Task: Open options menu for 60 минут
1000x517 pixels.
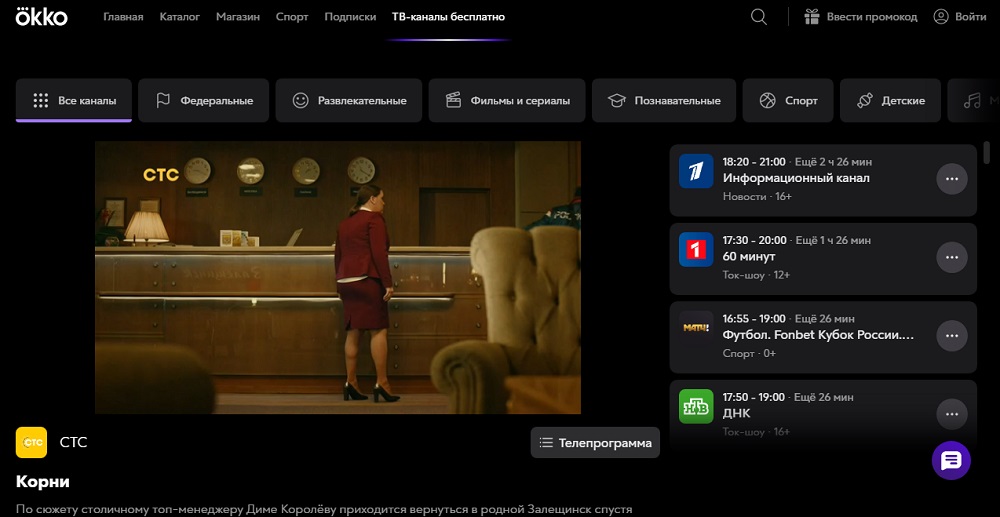Action: point(951,257)
